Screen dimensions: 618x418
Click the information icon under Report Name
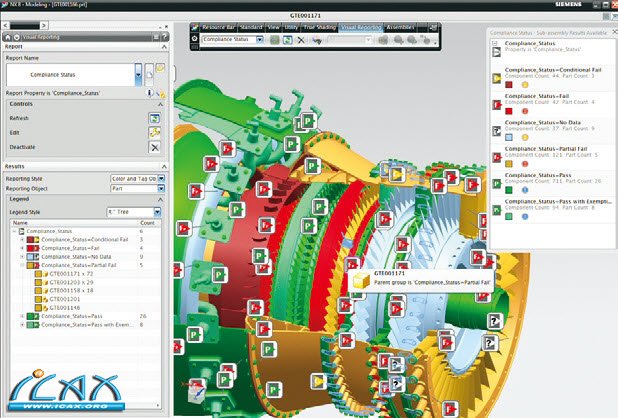click(x=149, y=93)
